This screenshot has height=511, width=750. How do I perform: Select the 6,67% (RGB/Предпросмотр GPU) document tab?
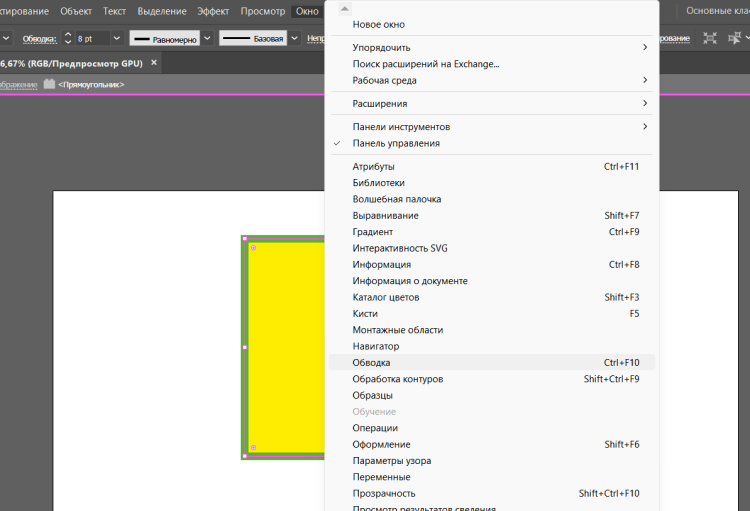(x=72, y=63)
